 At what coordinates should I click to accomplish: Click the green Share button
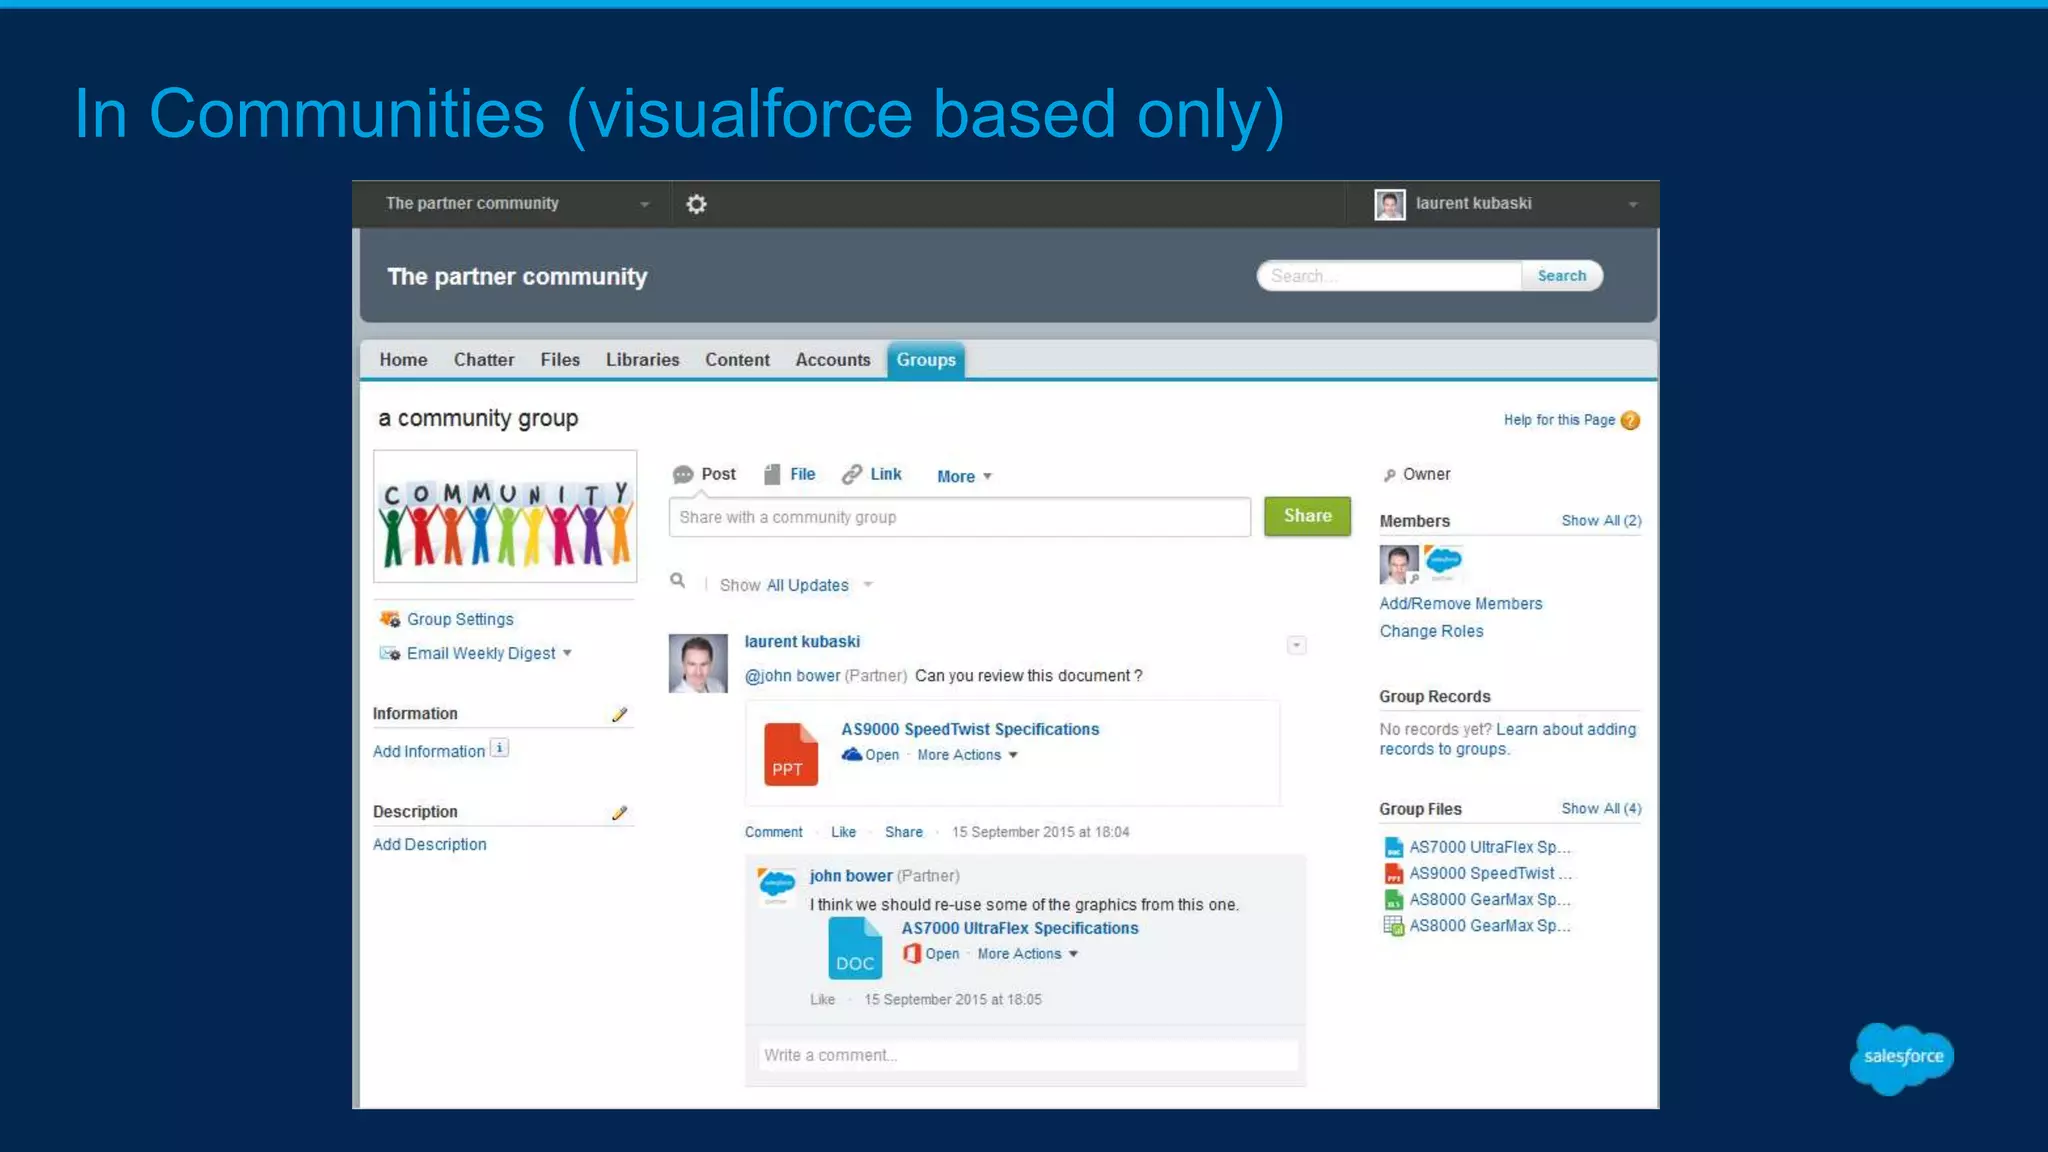pos(1307,516)
